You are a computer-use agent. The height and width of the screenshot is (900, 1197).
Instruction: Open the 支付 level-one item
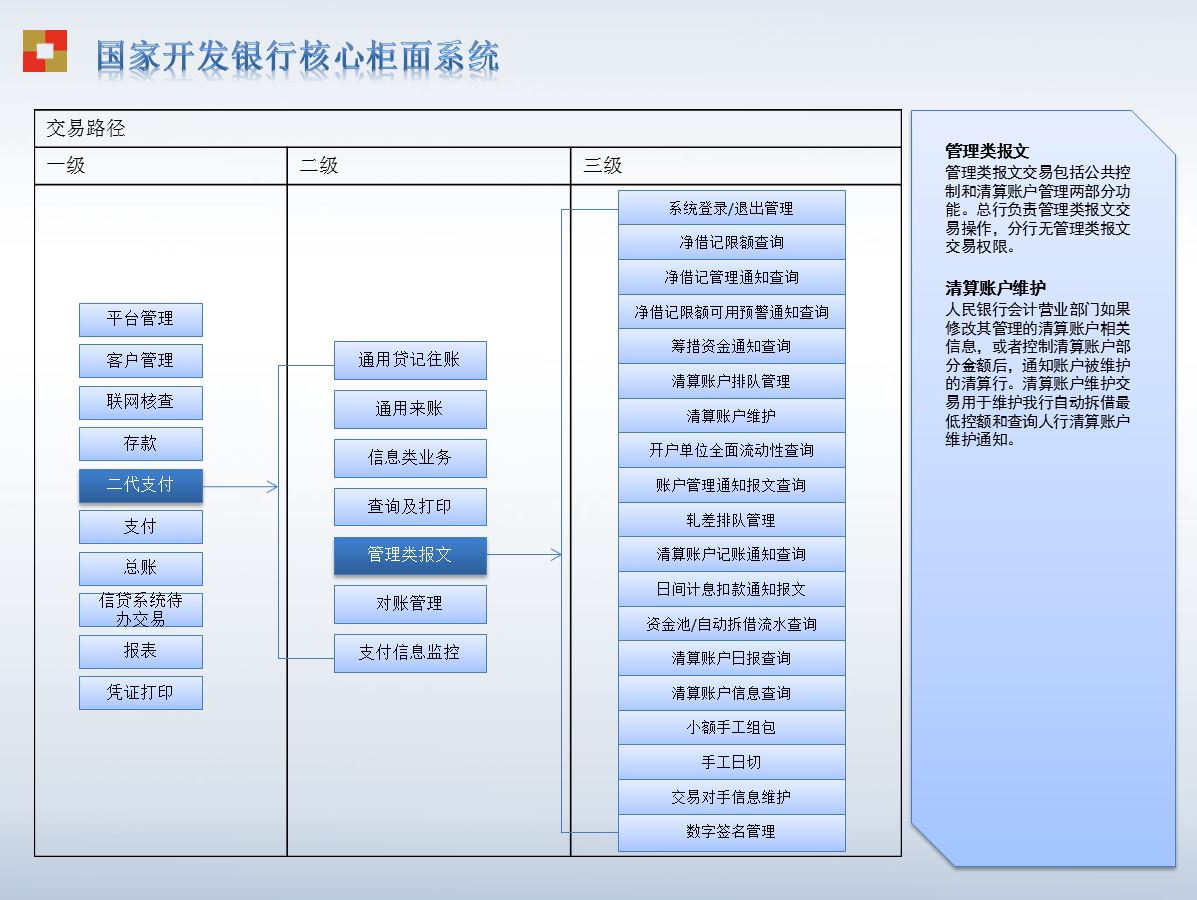pos(140,527)
